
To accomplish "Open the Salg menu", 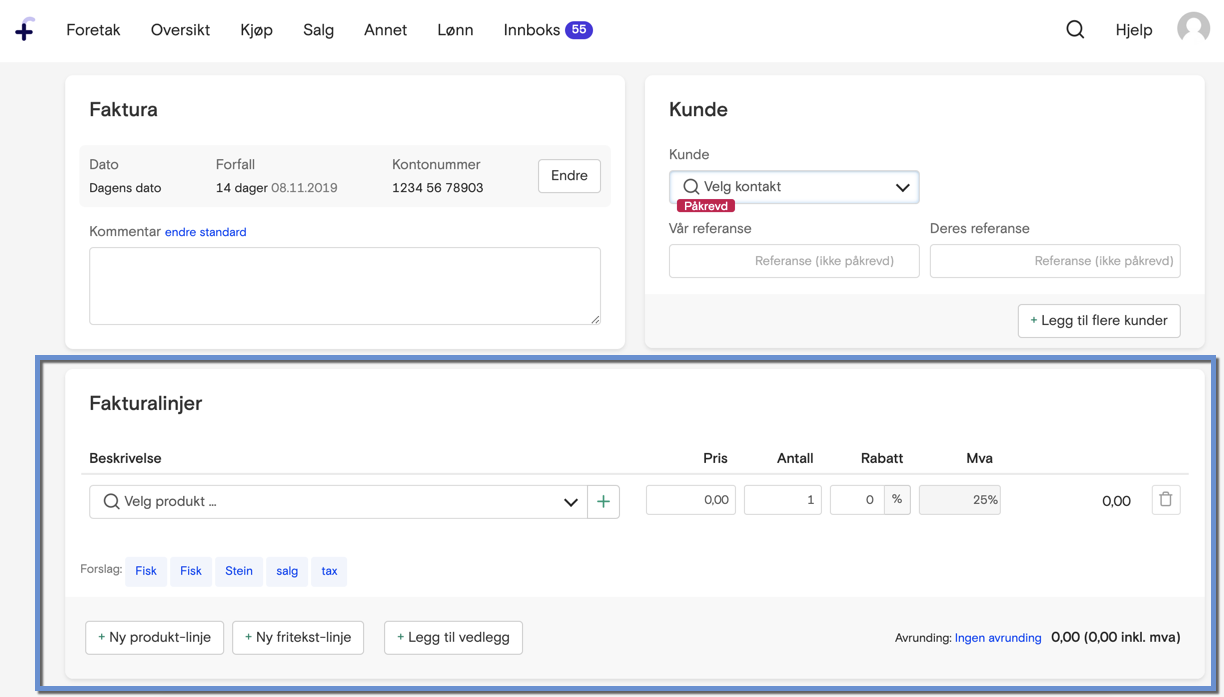I will [319, 30].
